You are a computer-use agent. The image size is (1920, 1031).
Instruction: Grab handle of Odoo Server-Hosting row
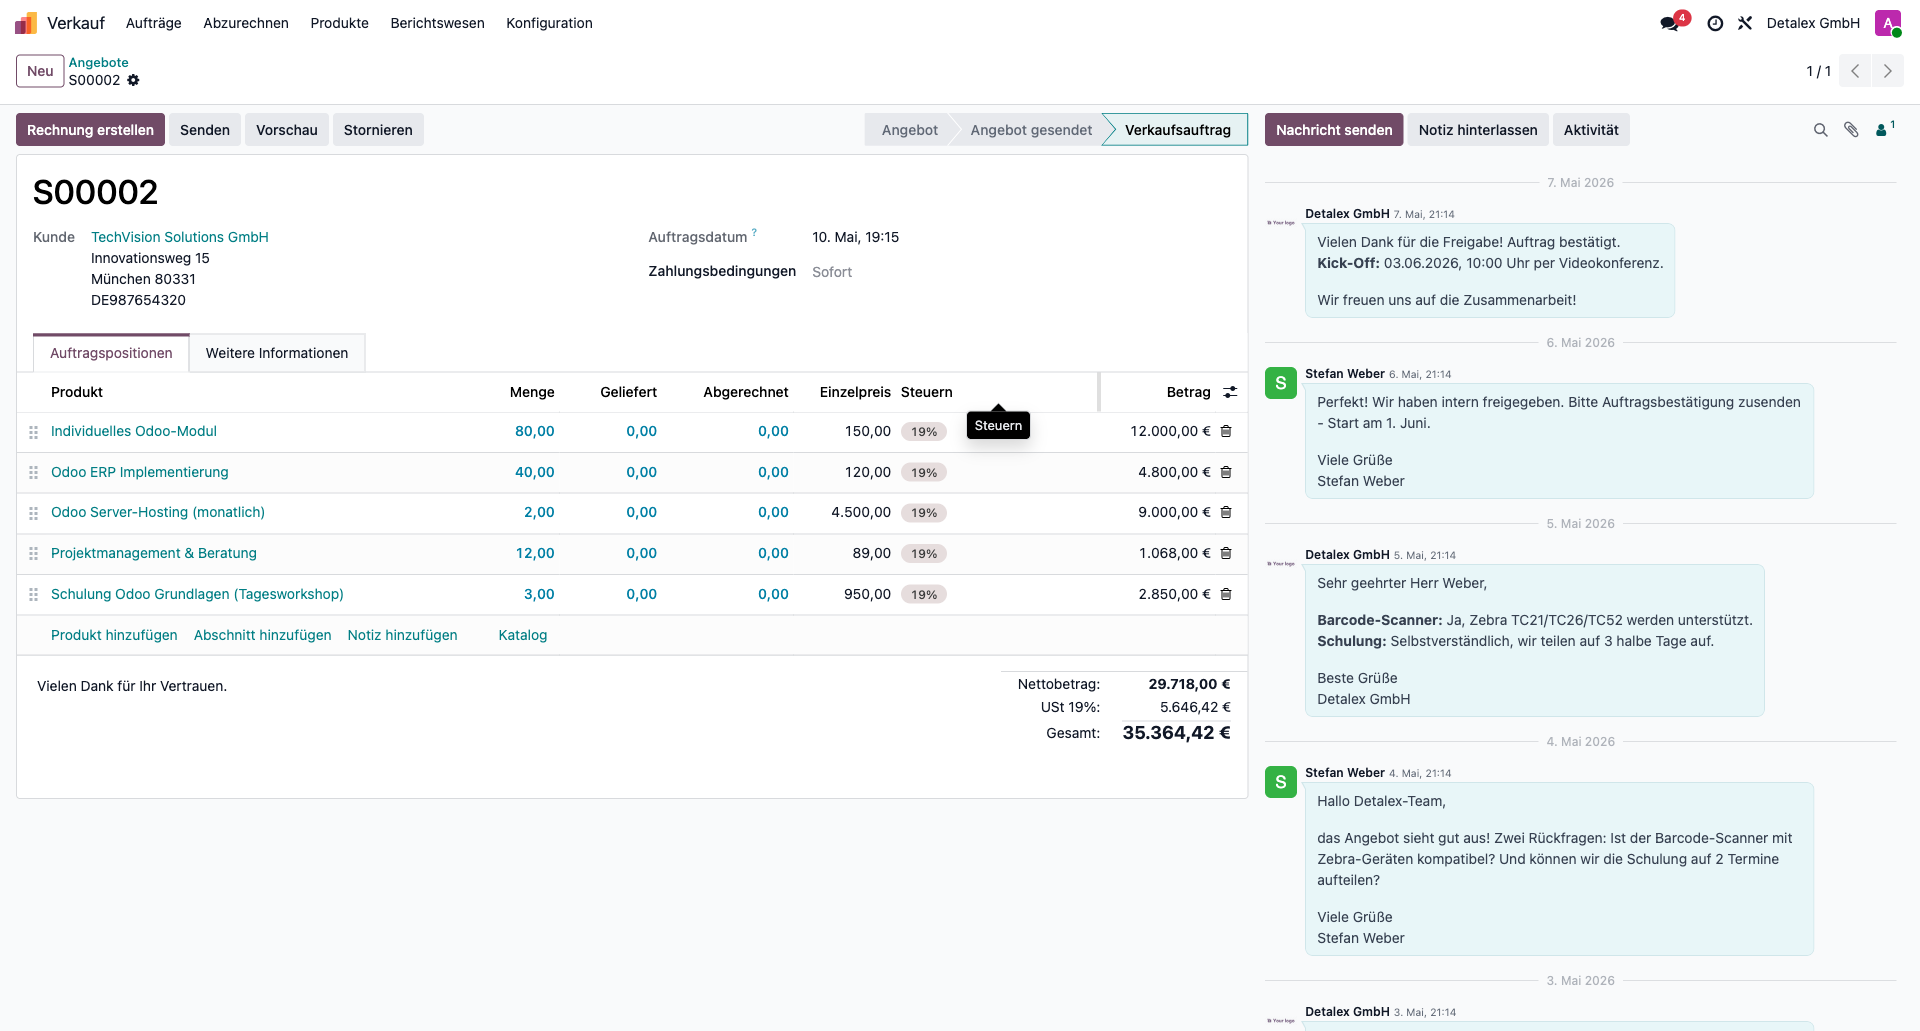point(33,513)
